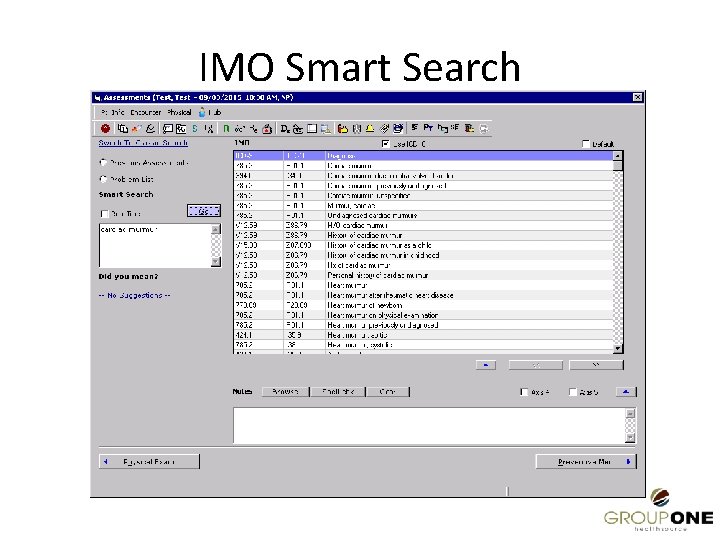This screenshot has width=720, height=540.
Task: Click the small blue up arrow beside Axis 5
Action: (626, 392)
